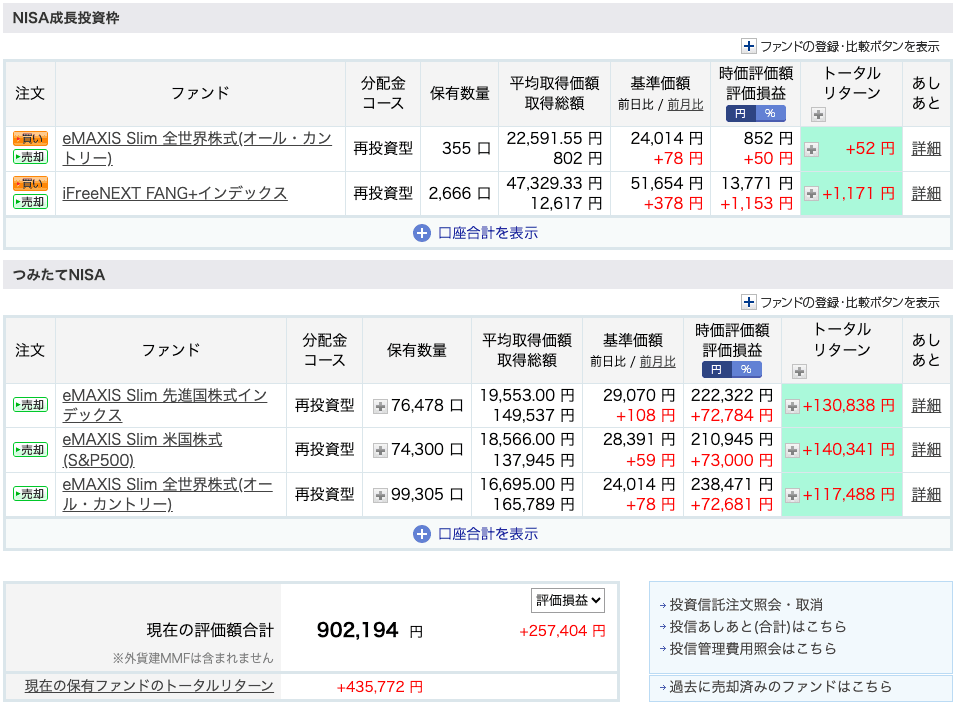The width and height of the screenshot is (957, 704).
Task: Show account total under NISA成長投資枠
Action: 477,233
